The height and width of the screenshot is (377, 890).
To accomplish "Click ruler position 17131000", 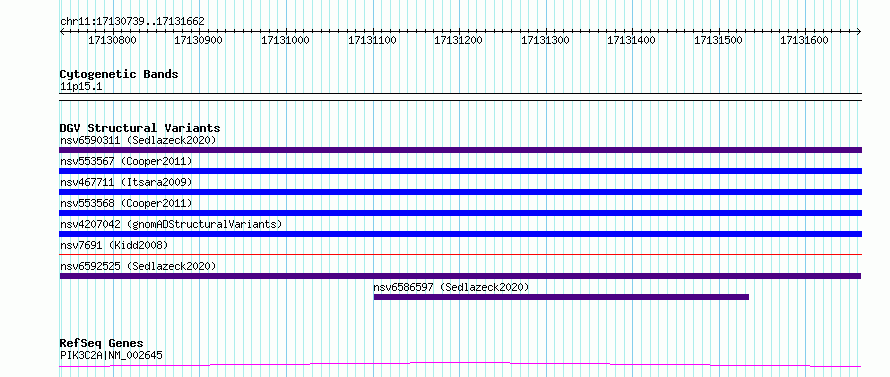I will [x=286, y=41].
